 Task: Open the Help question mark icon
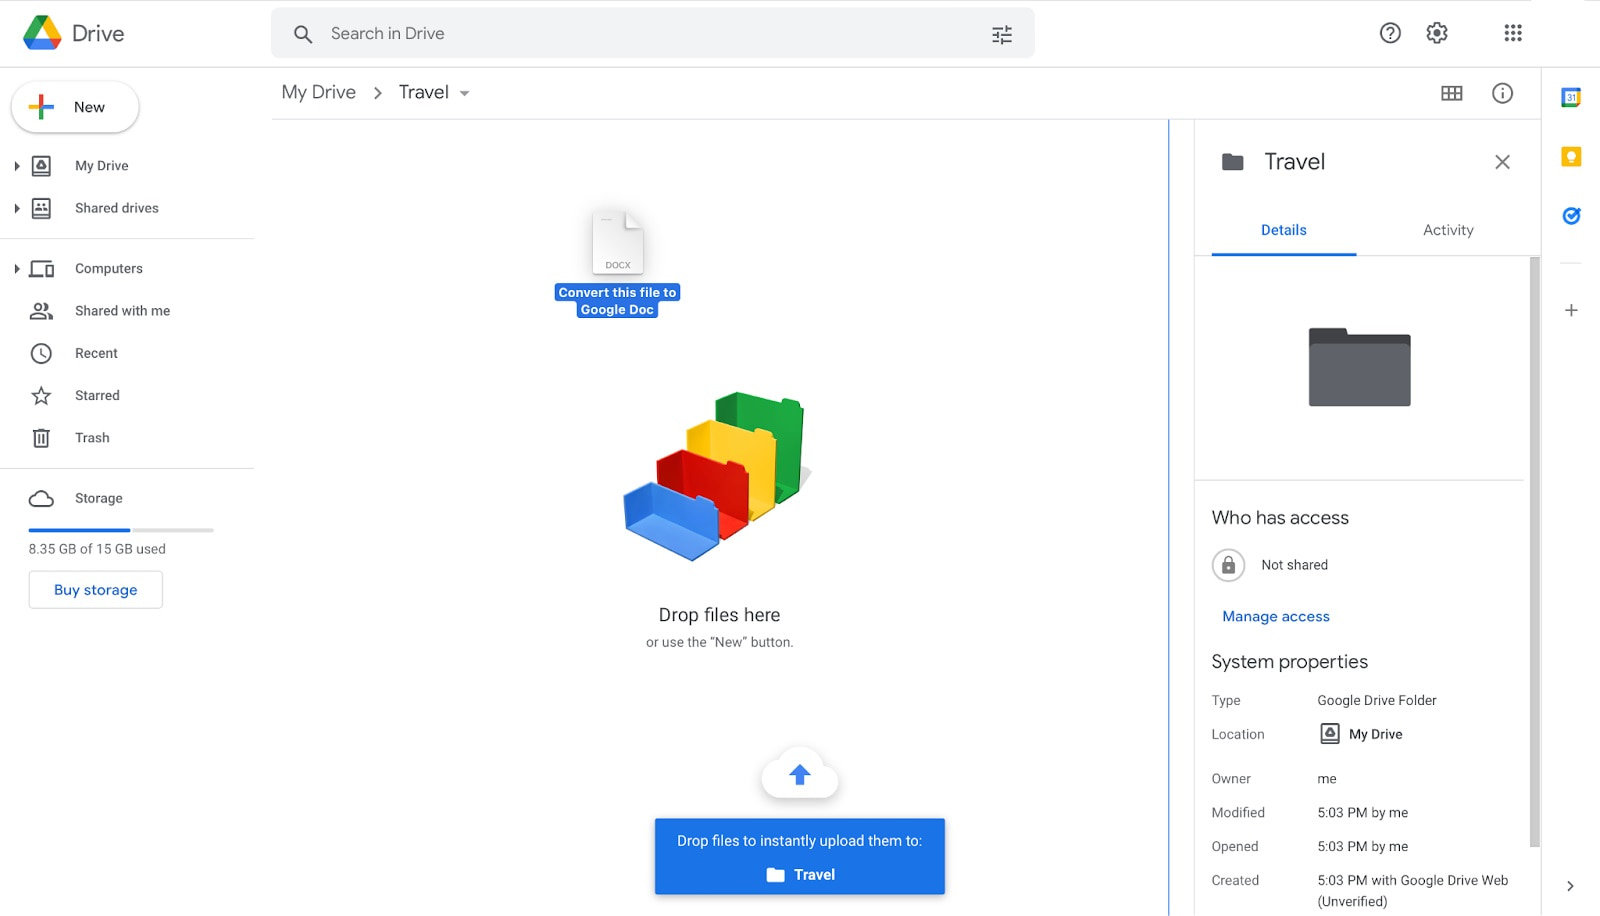(x=1390, y=33)
